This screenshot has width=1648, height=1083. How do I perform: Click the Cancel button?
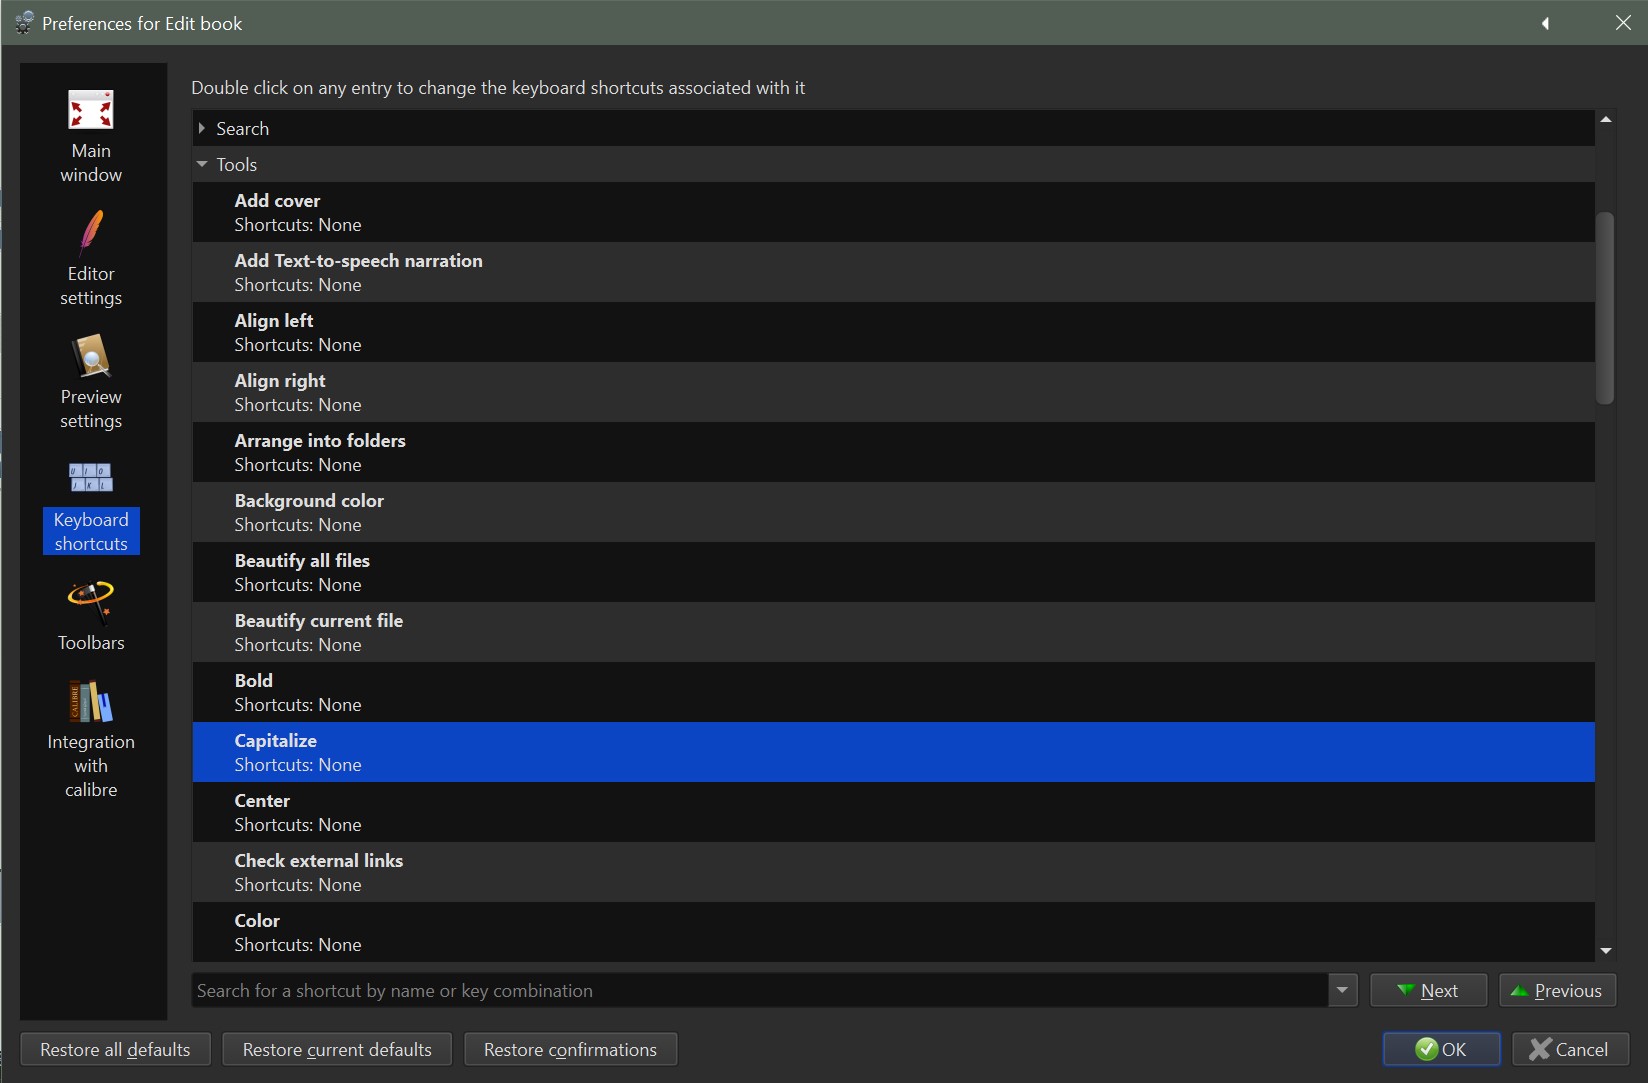(1570, 1049)
